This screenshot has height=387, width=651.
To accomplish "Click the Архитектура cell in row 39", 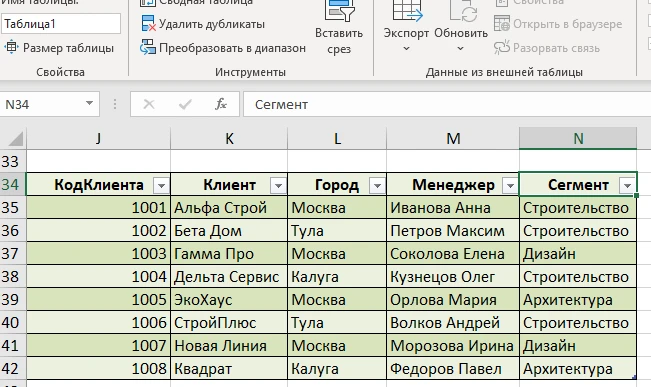I will pos(578,300).
